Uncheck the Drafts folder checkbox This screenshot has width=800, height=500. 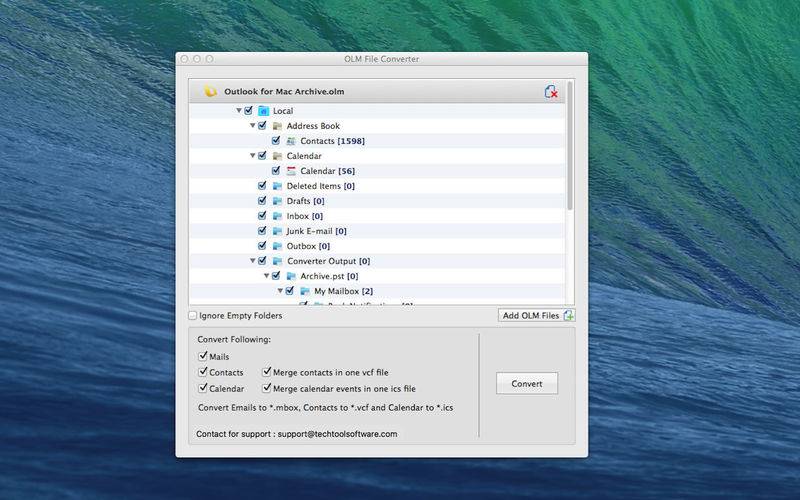(262, 201)
